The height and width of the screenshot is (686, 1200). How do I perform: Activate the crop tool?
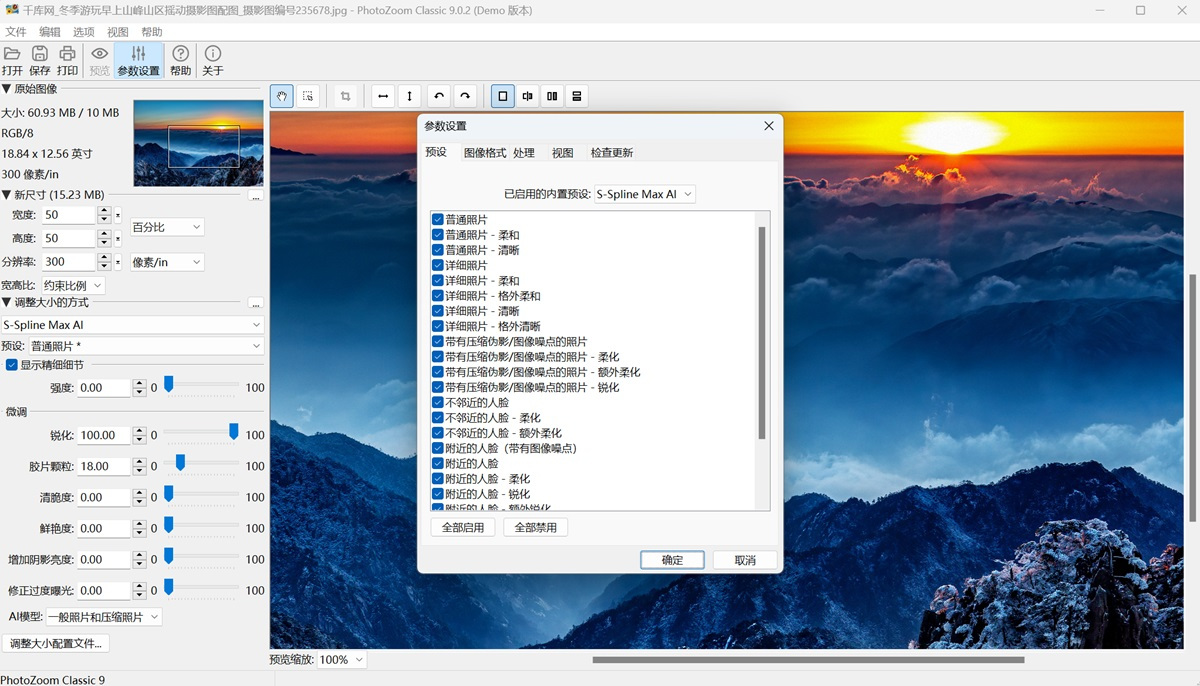click(x=345, y=95)
